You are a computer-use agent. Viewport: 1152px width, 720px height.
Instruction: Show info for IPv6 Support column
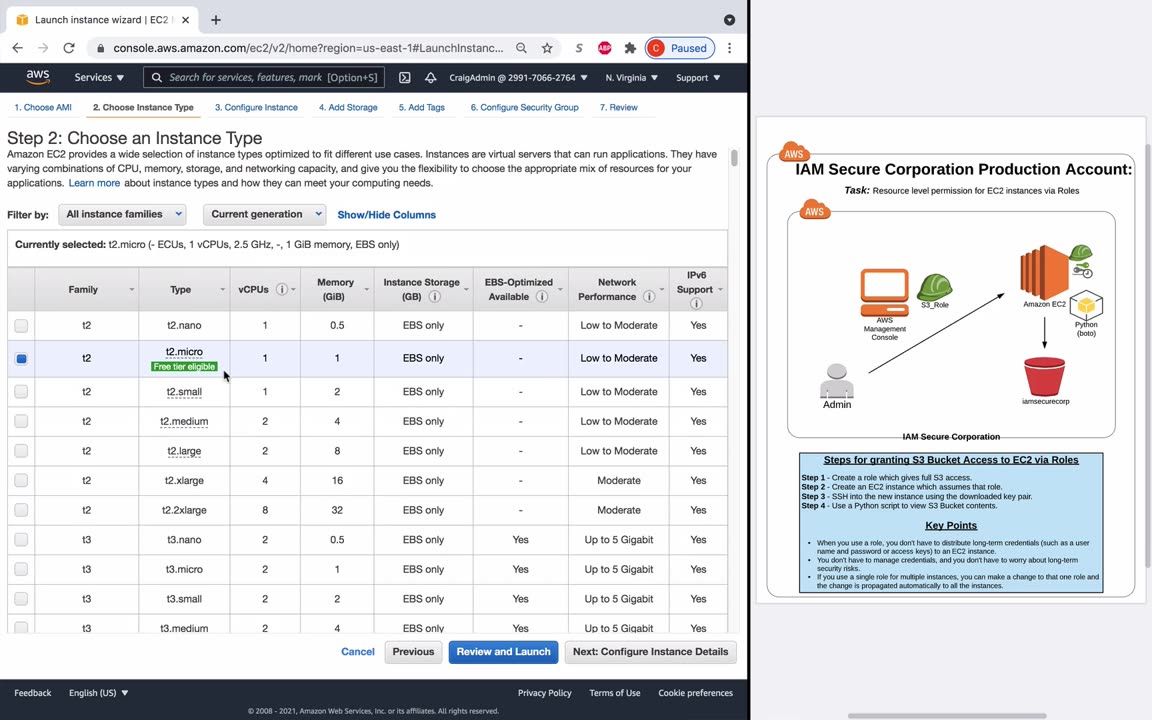tap(696, 303)
